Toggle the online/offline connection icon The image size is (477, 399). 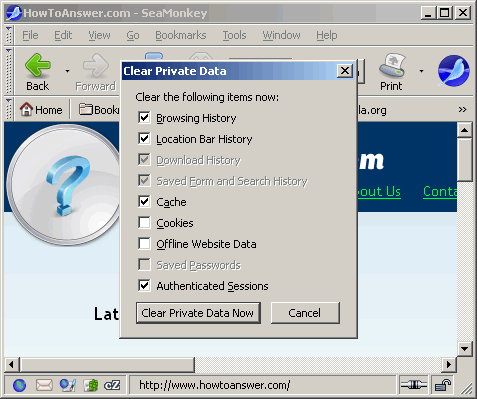413,385
